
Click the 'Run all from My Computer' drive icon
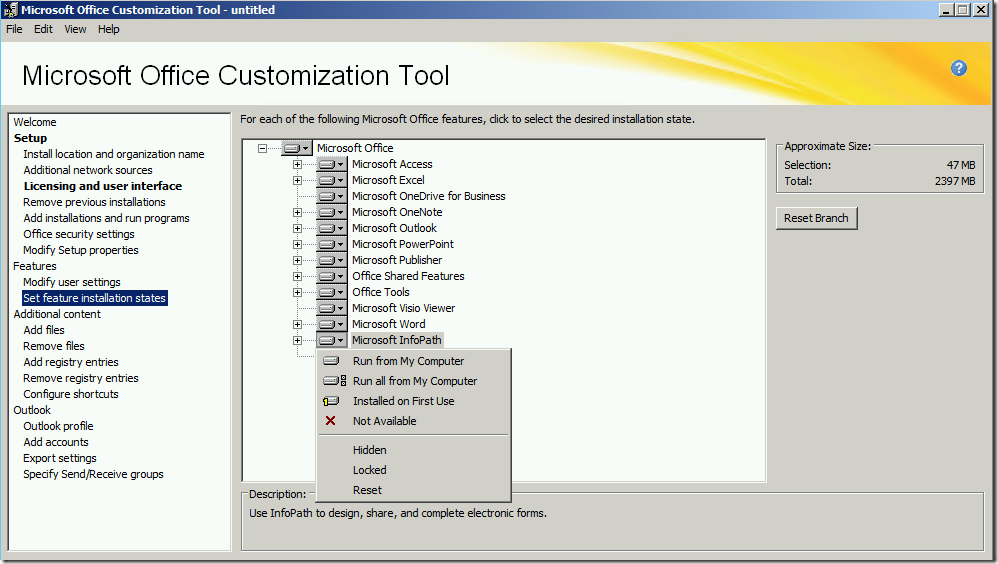[x=334, y=381]
